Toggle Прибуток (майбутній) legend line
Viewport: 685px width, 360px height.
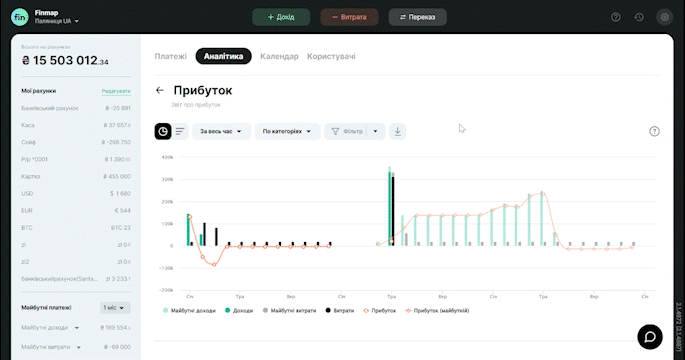tap(437, 311)
